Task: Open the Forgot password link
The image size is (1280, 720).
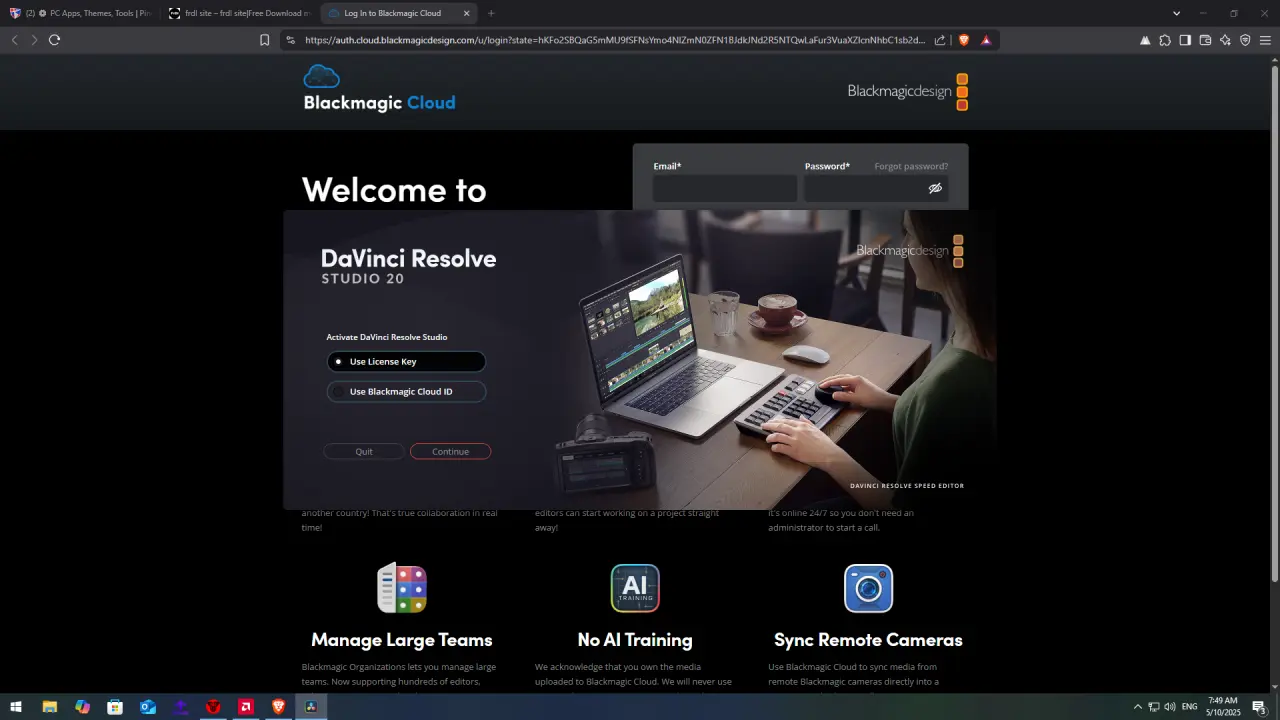Action: [911, 166]
